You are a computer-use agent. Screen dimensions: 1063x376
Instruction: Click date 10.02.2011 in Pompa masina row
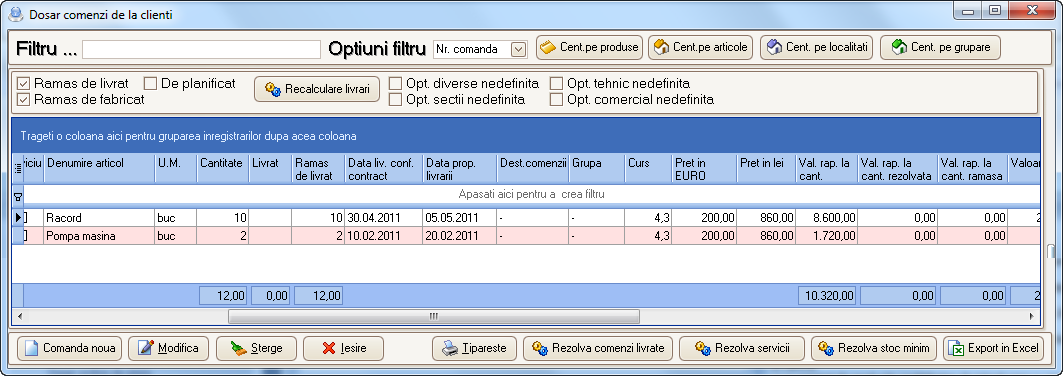[384, 236]
